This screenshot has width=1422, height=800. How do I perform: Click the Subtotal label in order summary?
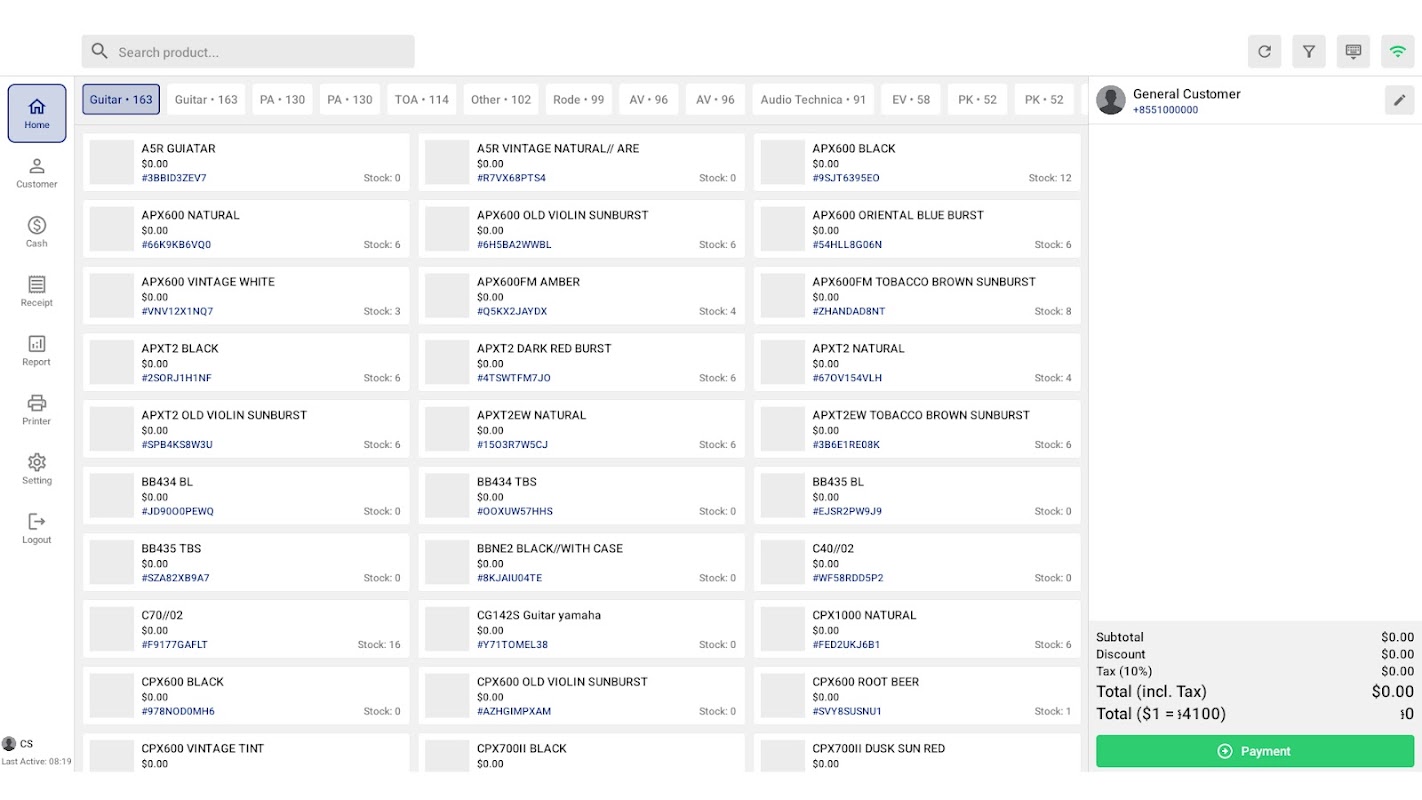tap(1120, 637)
